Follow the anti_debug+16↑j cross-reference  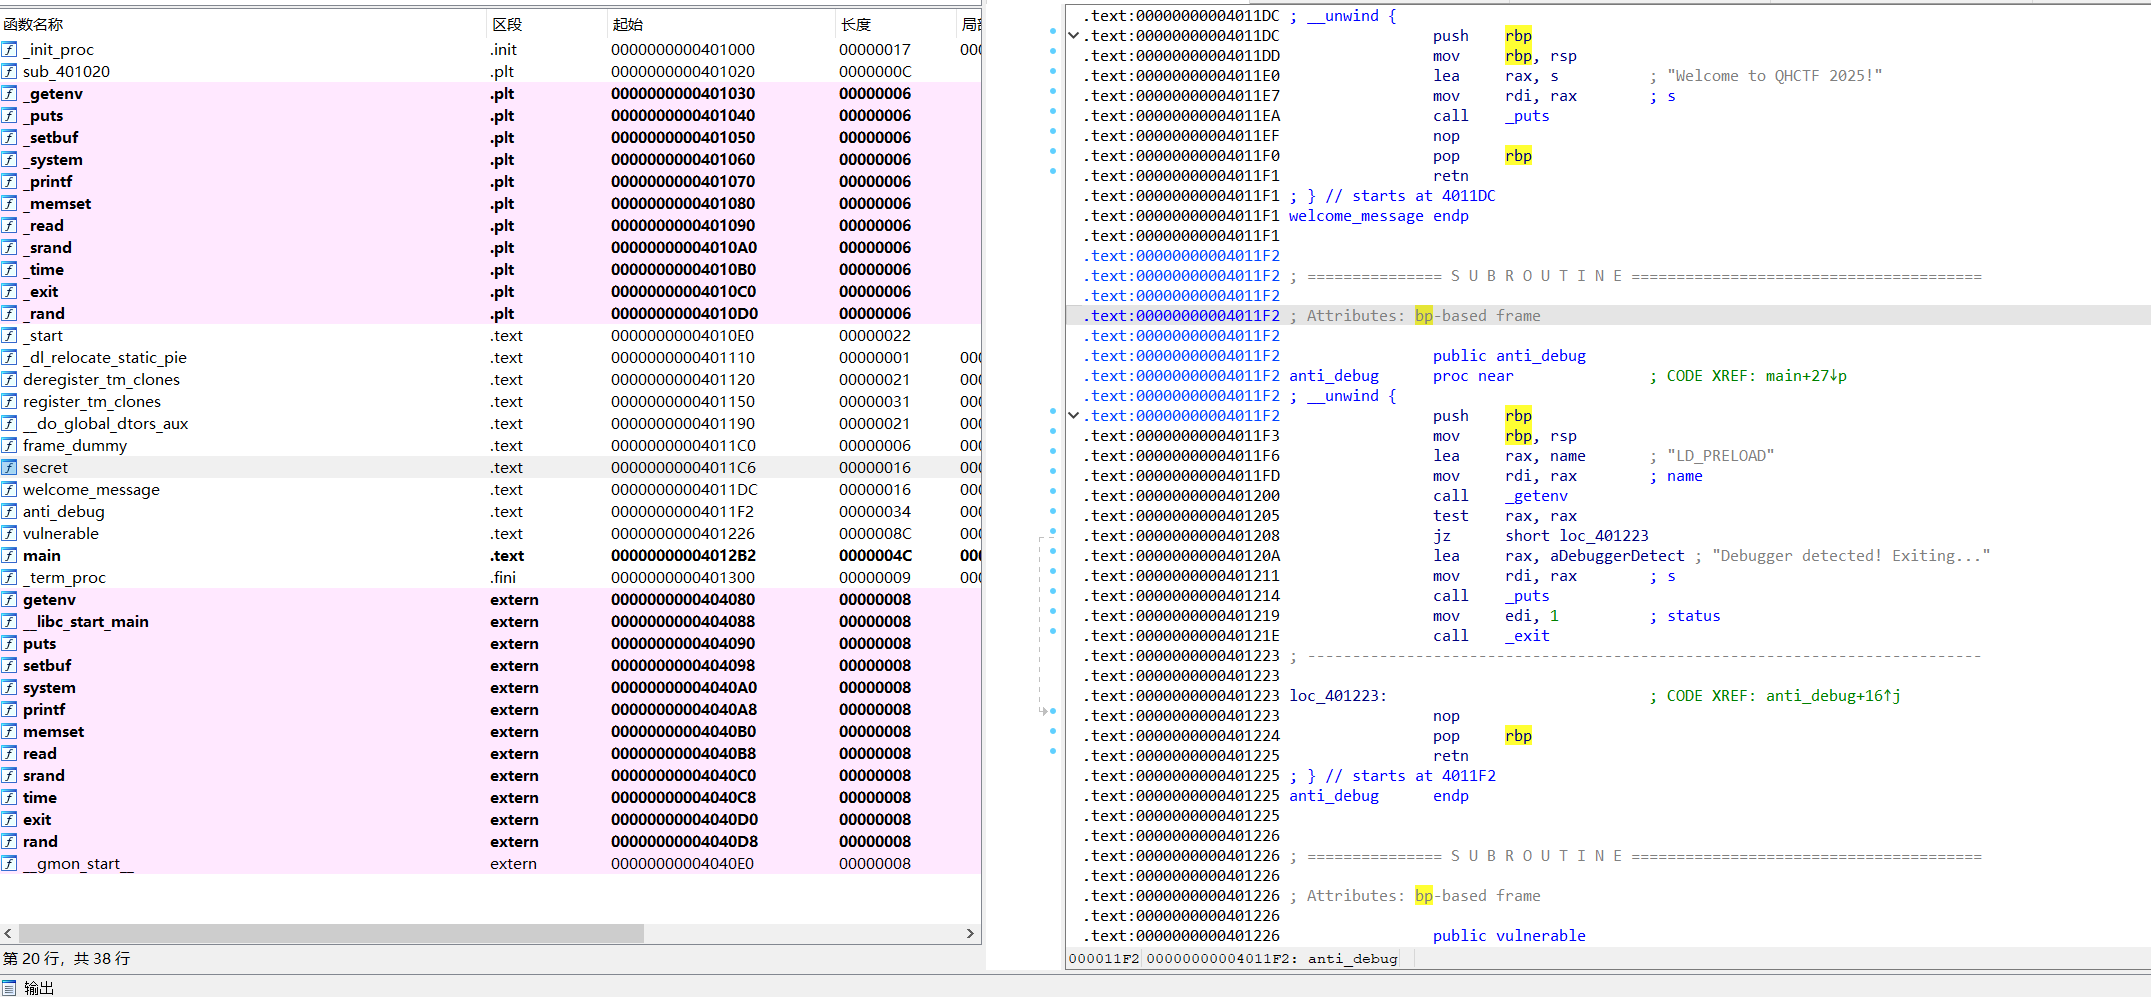1833,695
